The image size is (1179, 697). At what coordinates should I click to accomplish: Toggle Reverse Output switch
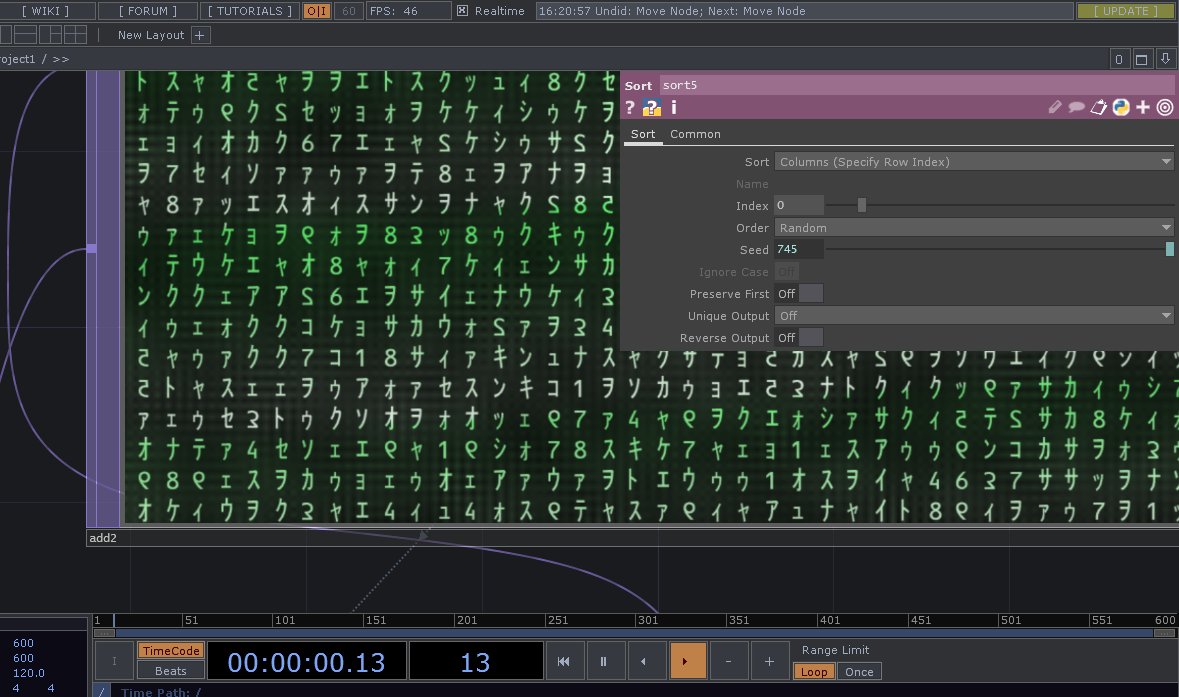point(799,338)
